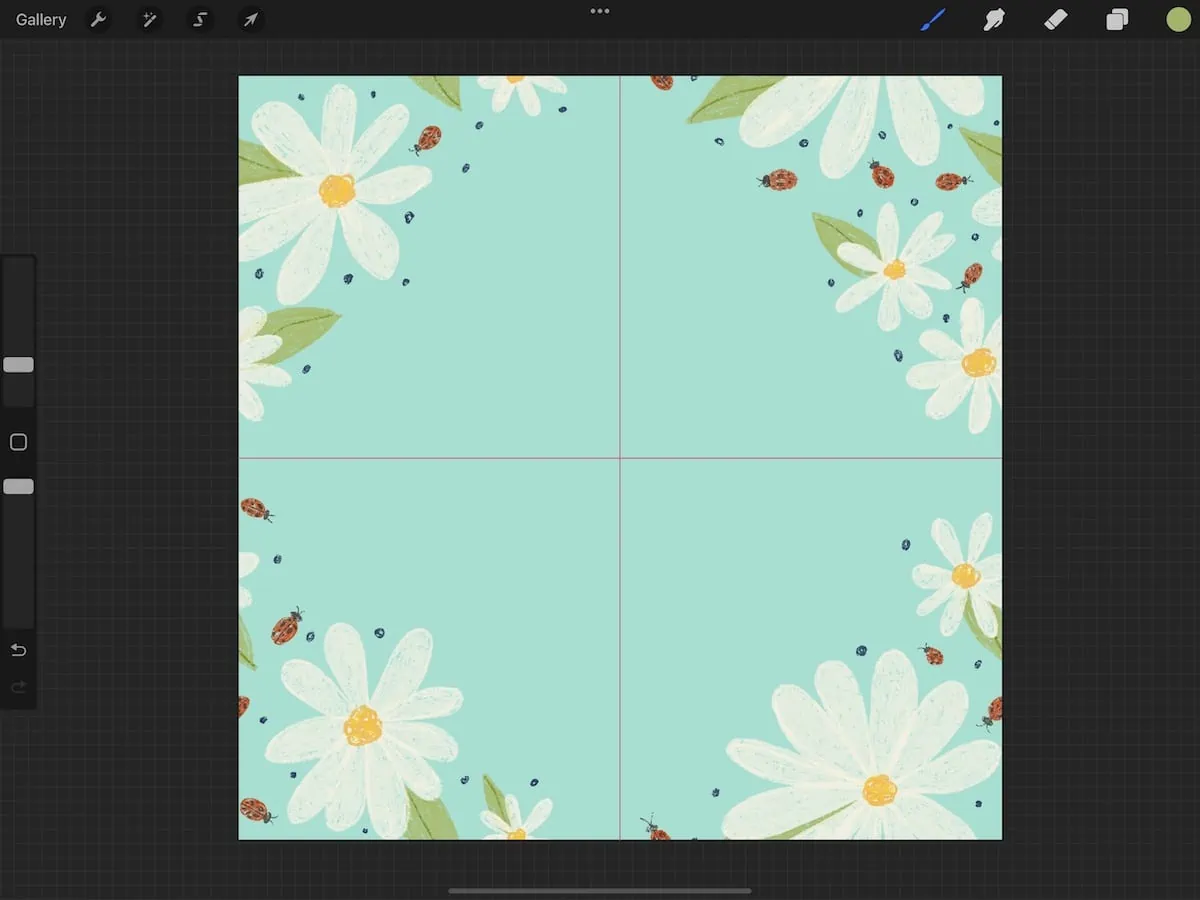Select the Smudge tool

pyautogui.click(x=994, y=20)
